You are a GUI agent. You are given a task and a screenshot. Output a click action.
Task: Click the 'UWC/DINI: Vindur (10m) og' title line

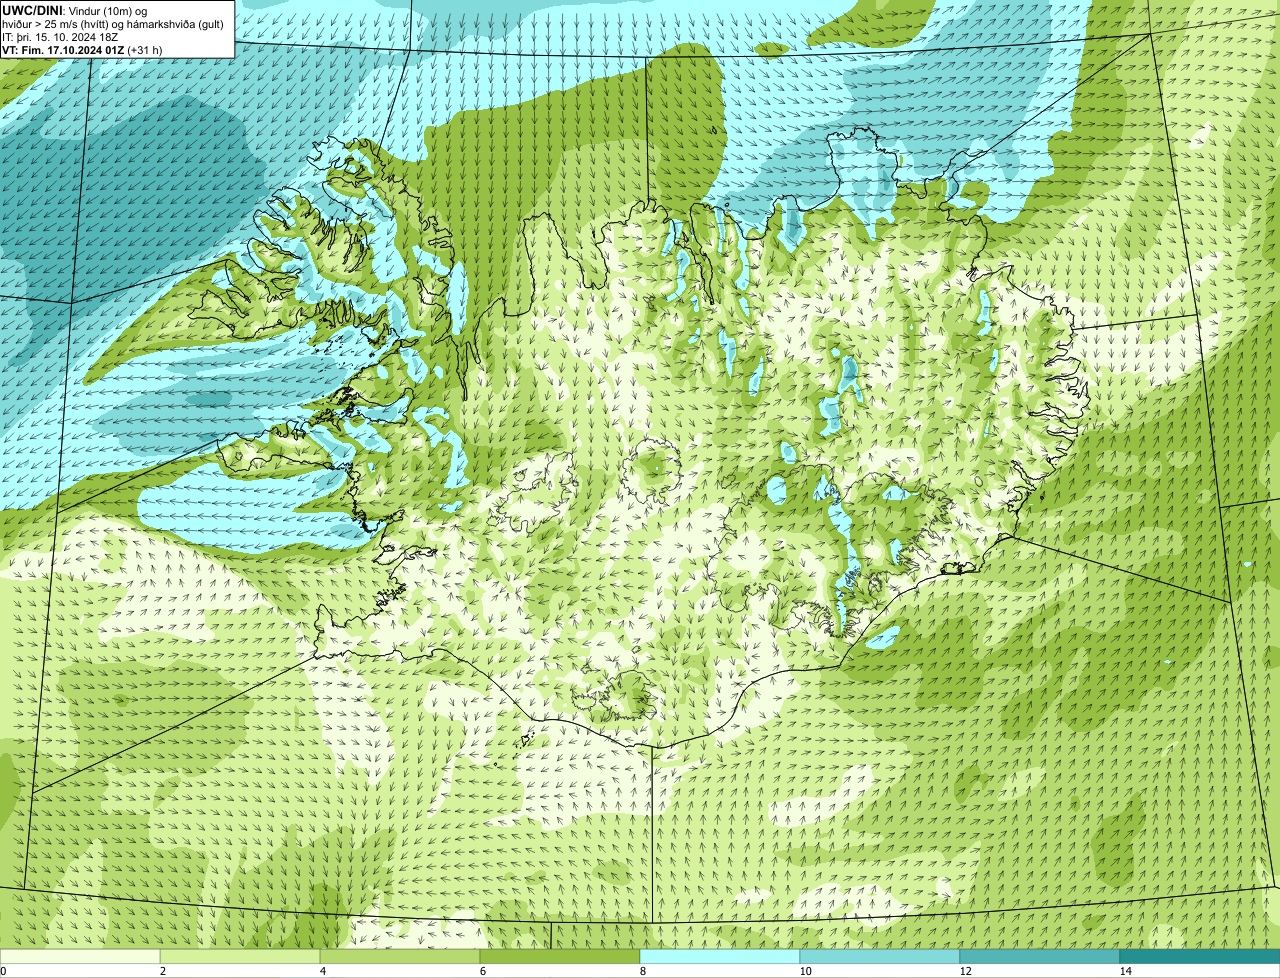(74, 10)
